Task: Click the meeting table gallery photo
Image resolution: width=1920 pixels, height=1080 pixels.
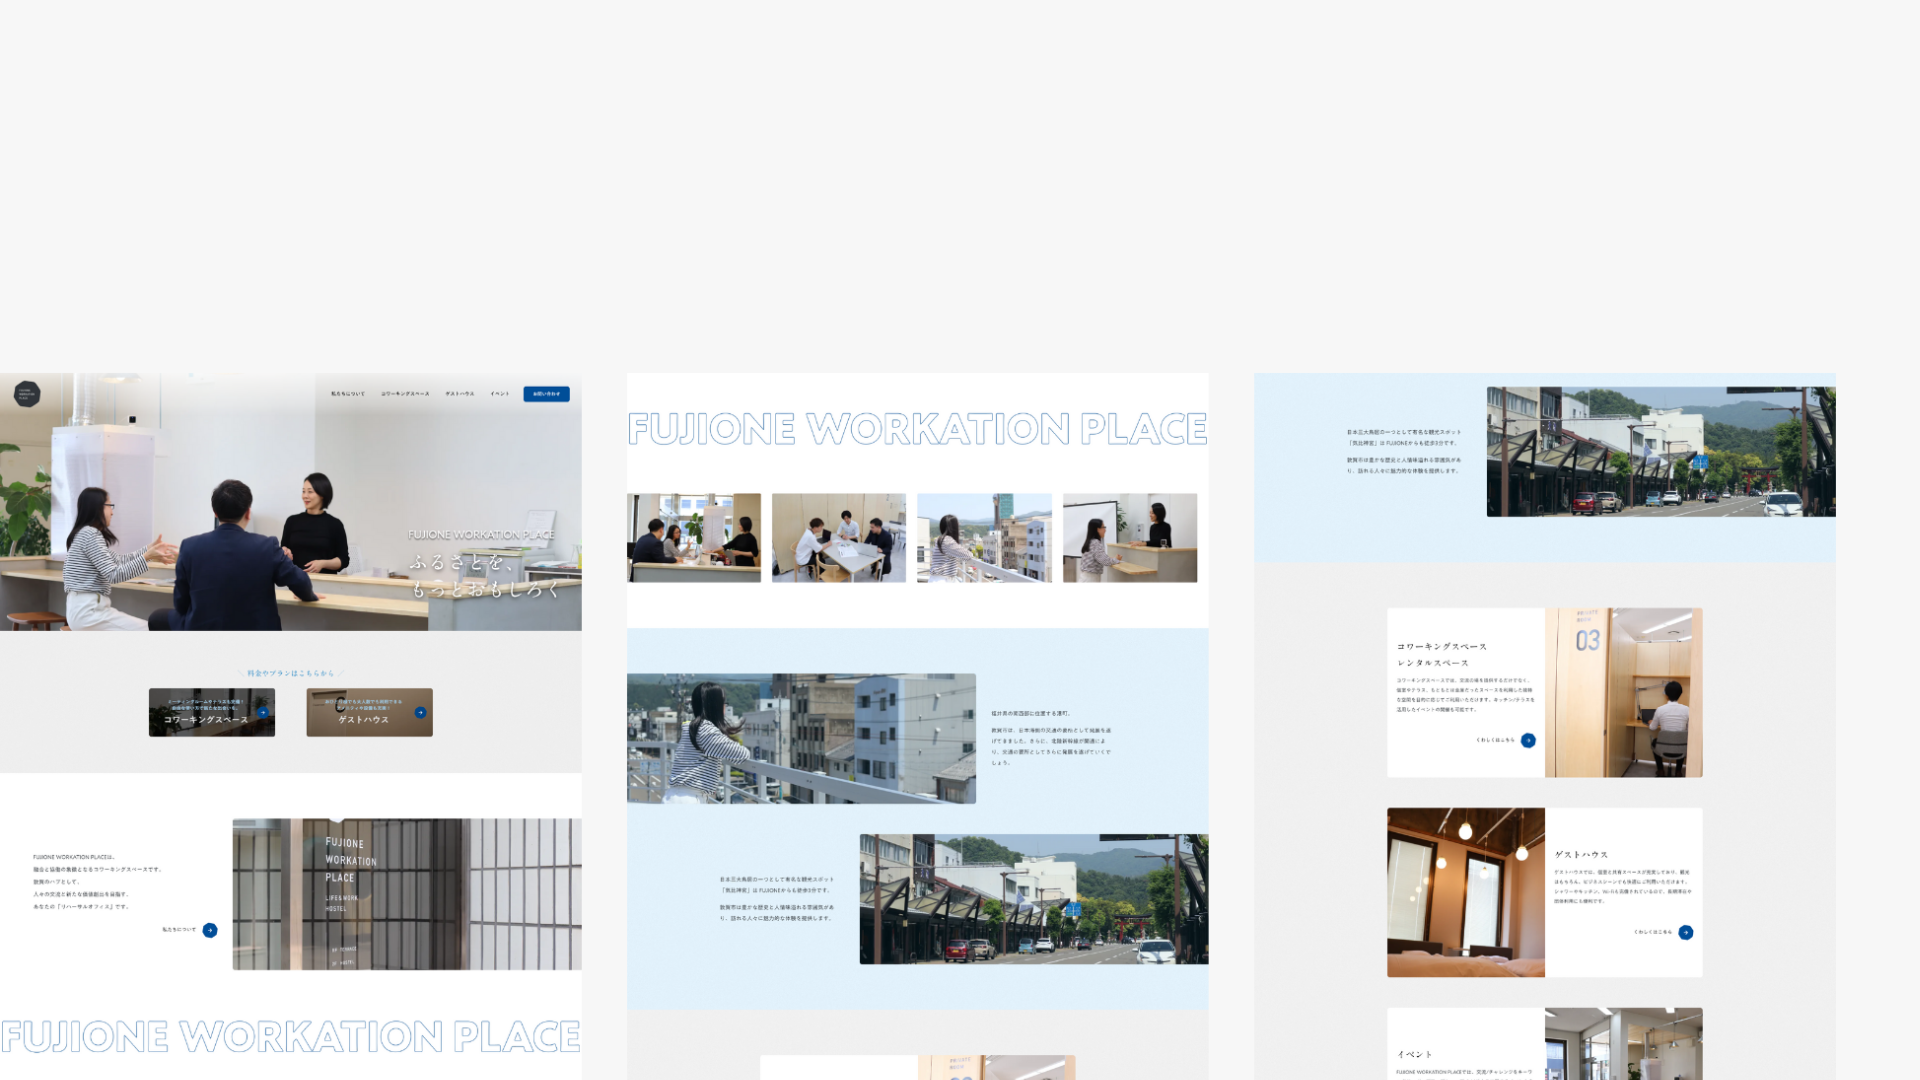Action: (839, 538)
